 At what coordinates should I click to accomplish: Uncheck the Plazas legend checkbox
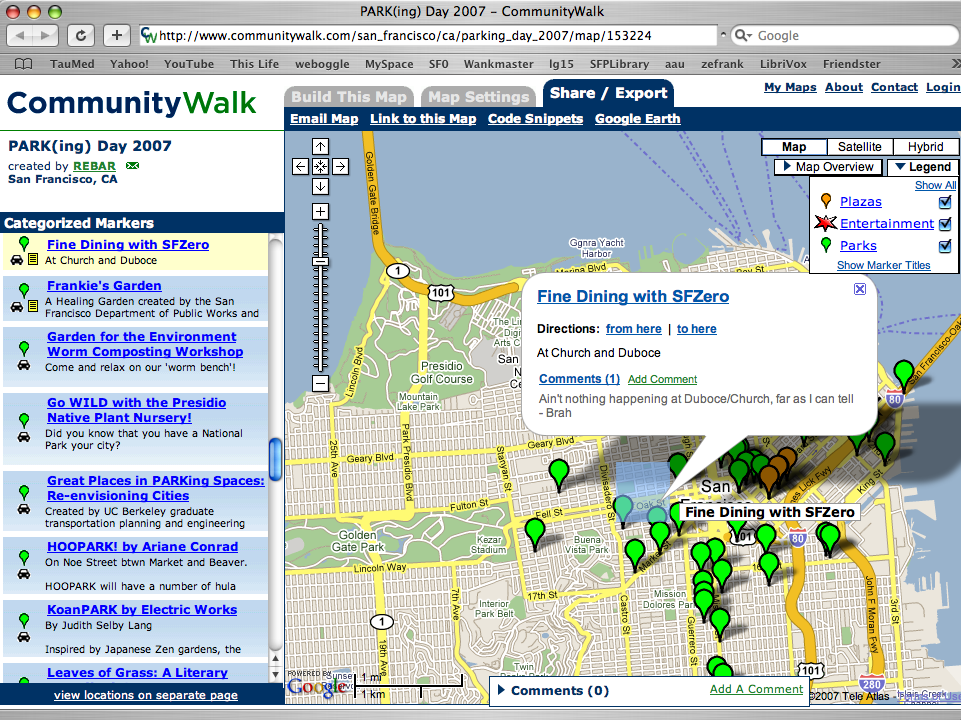(945, 202)
